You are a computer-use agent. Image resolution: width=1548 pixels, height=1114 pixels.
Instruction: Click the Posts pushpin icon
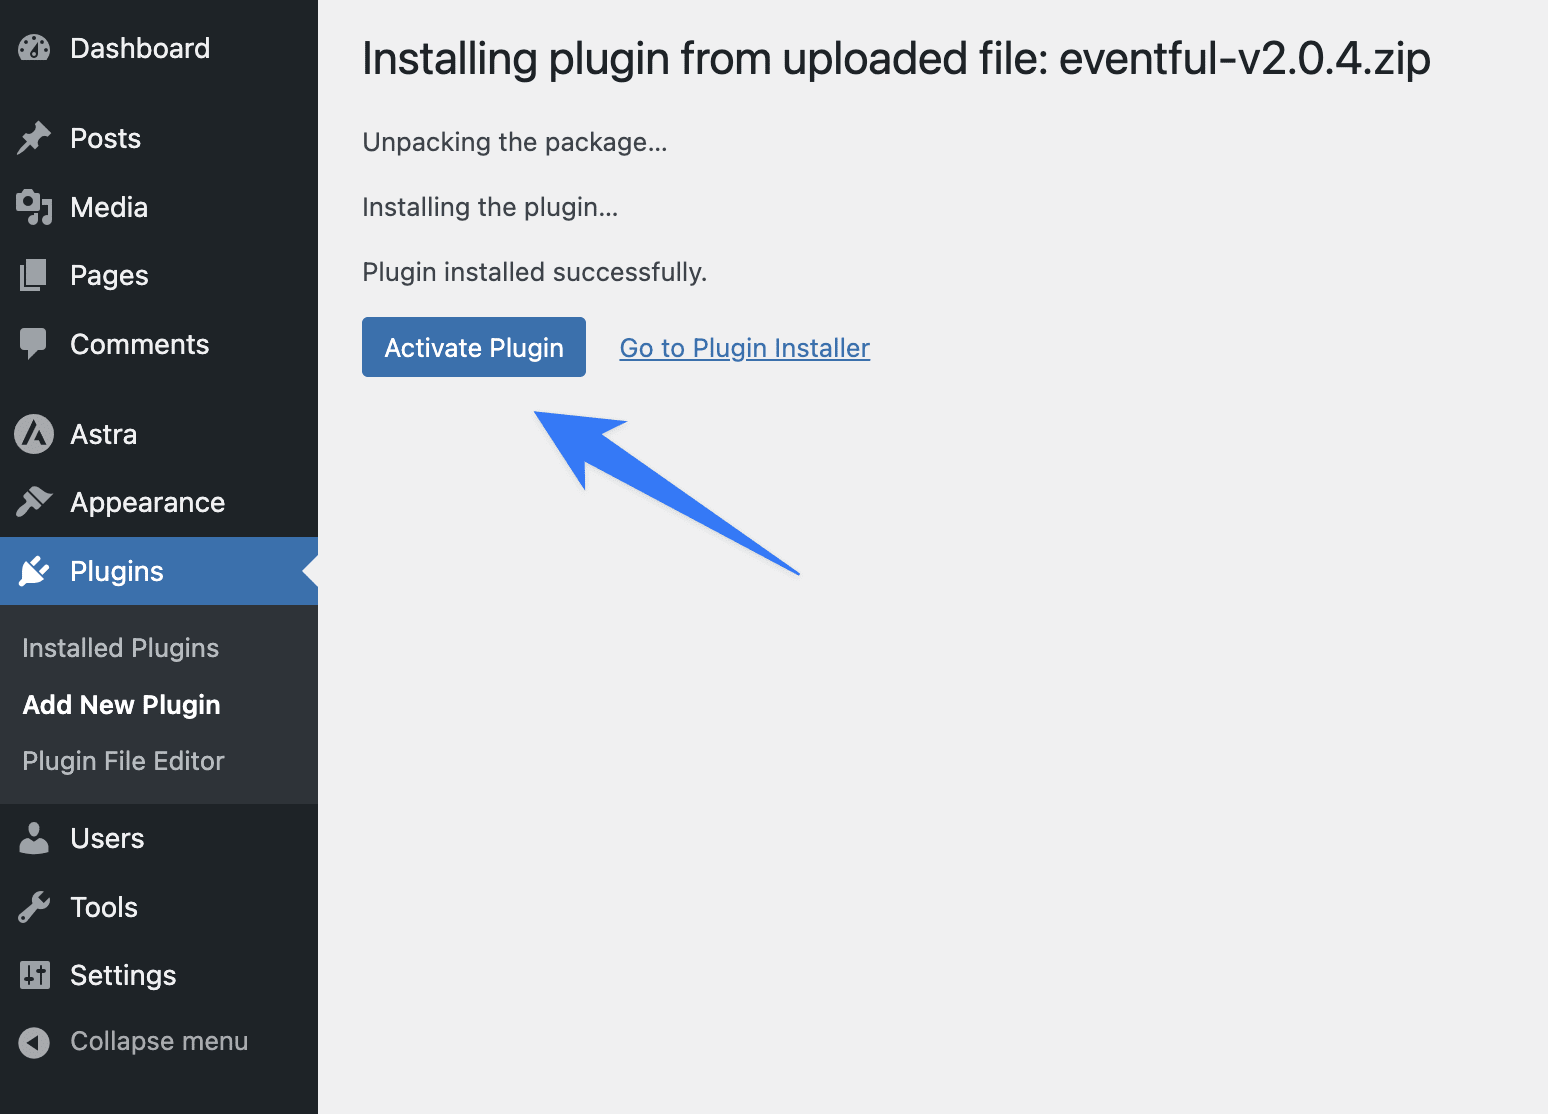tap(34, 138)
